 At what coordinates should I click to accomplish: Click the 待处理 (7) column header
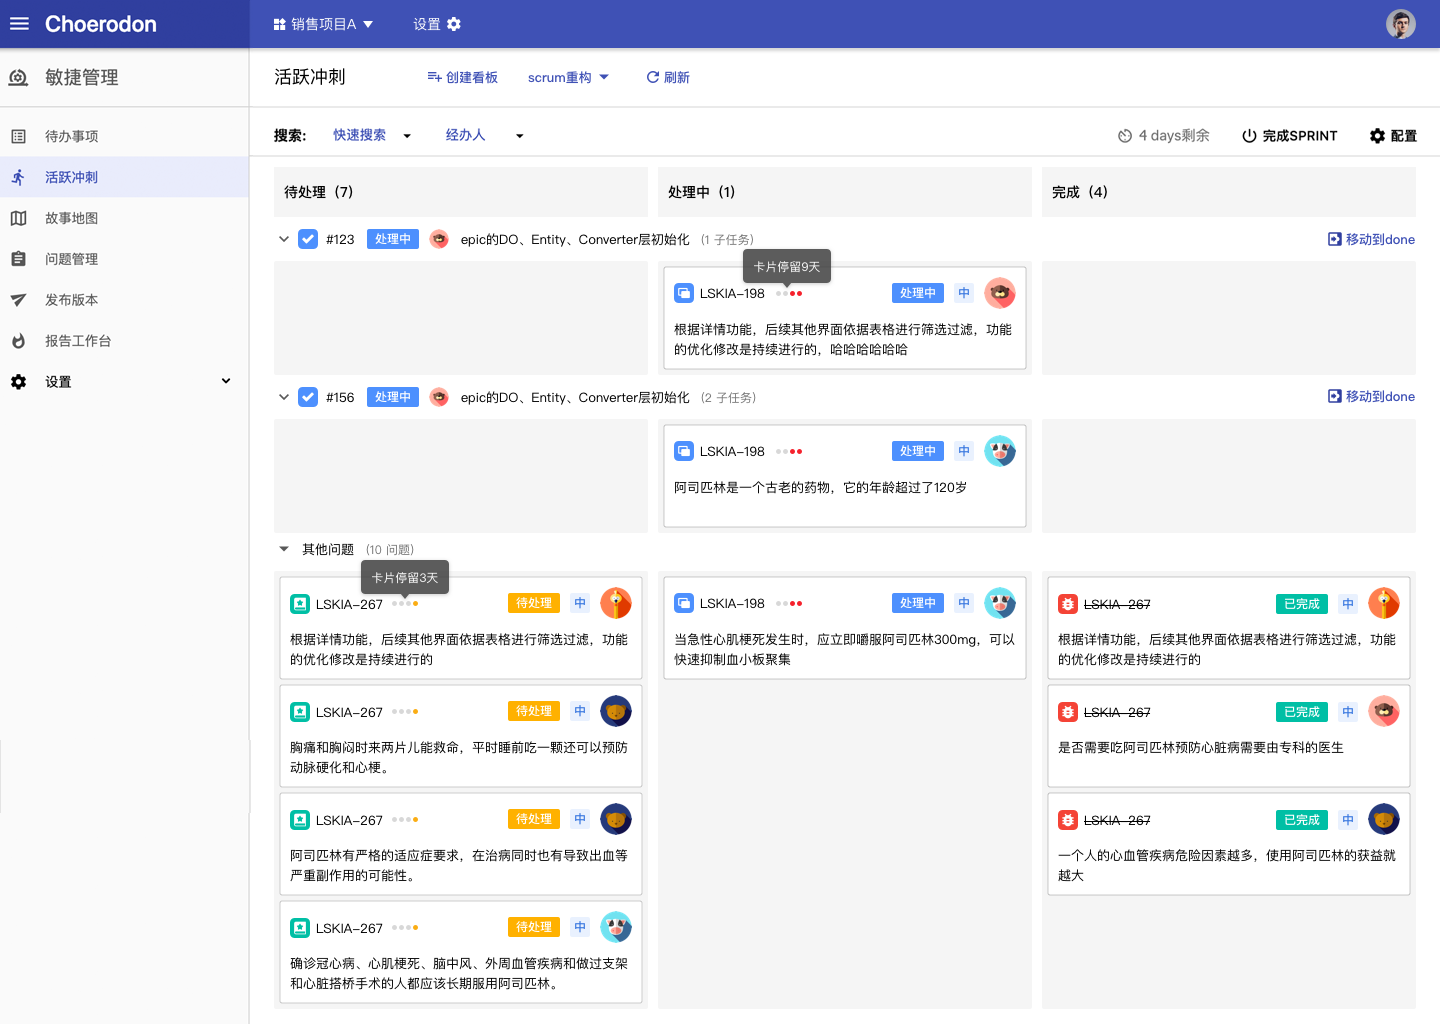click(x=461, y=192)
